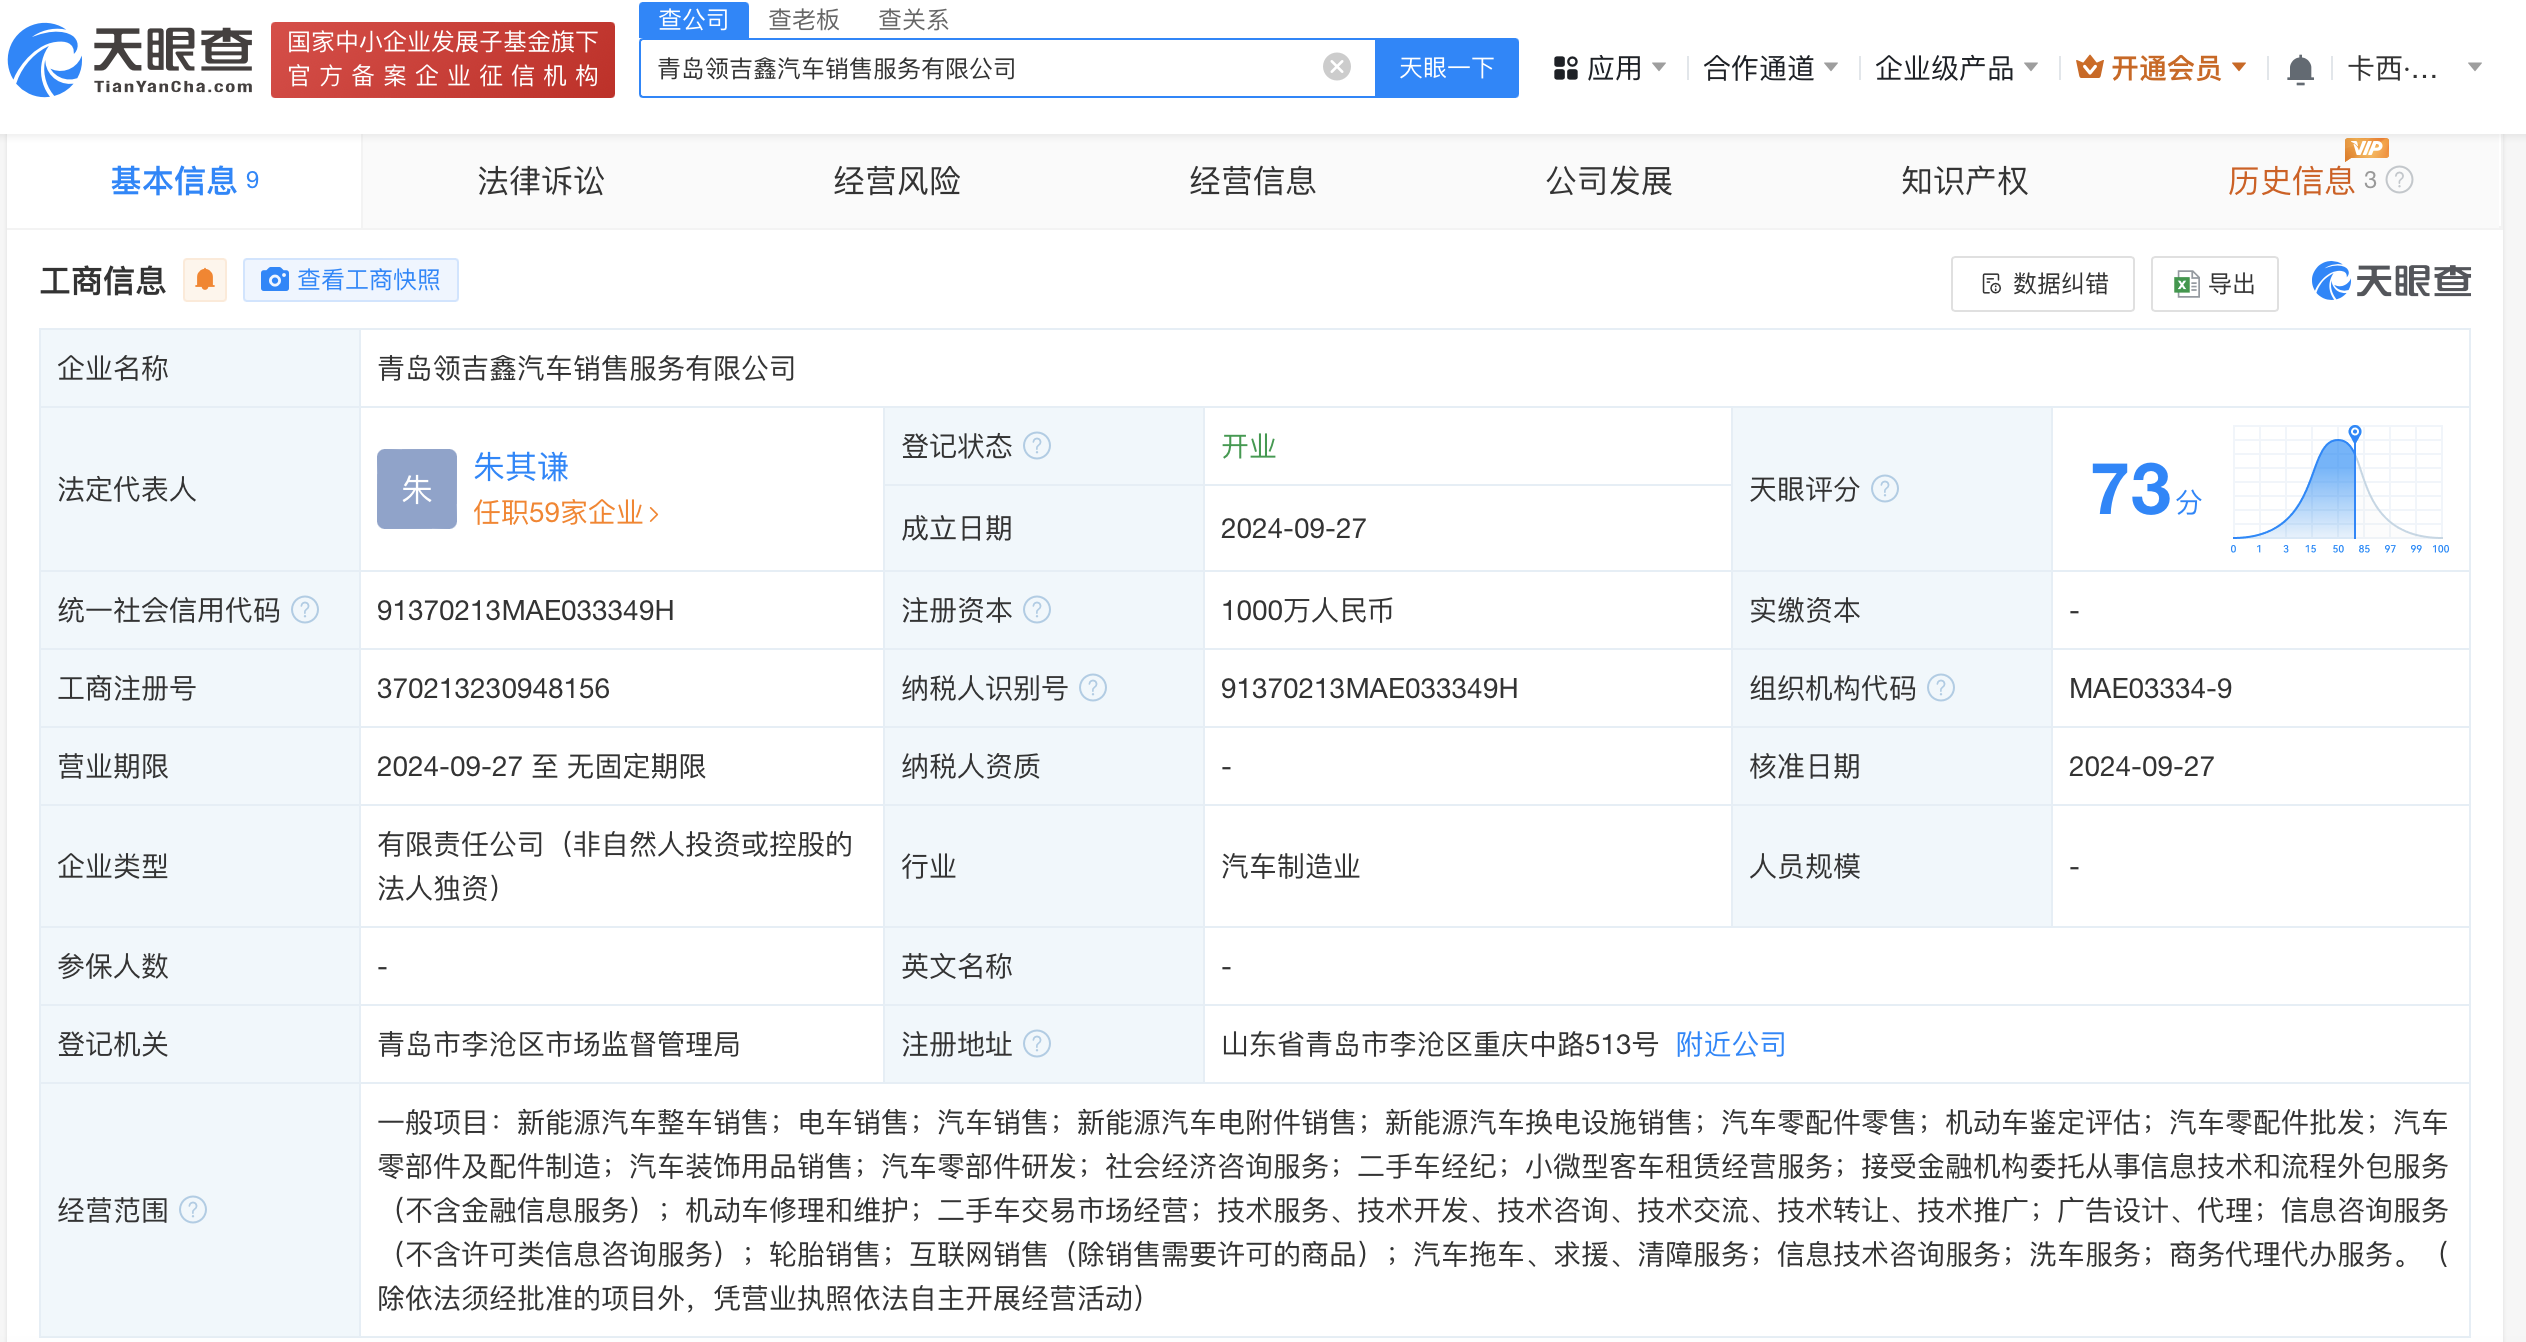Open the 开通会员 membership dropdown
This screenshot has width=2526, height=1342.
(x=2163, y=68)
